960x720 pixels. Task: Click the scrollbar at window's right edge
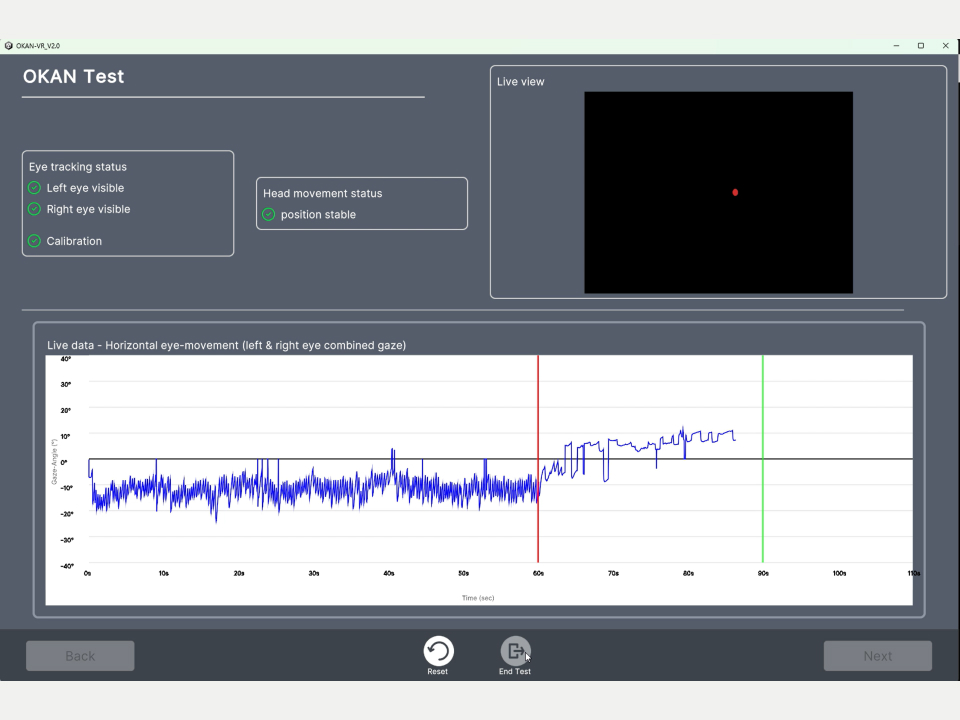coord(958,69)
